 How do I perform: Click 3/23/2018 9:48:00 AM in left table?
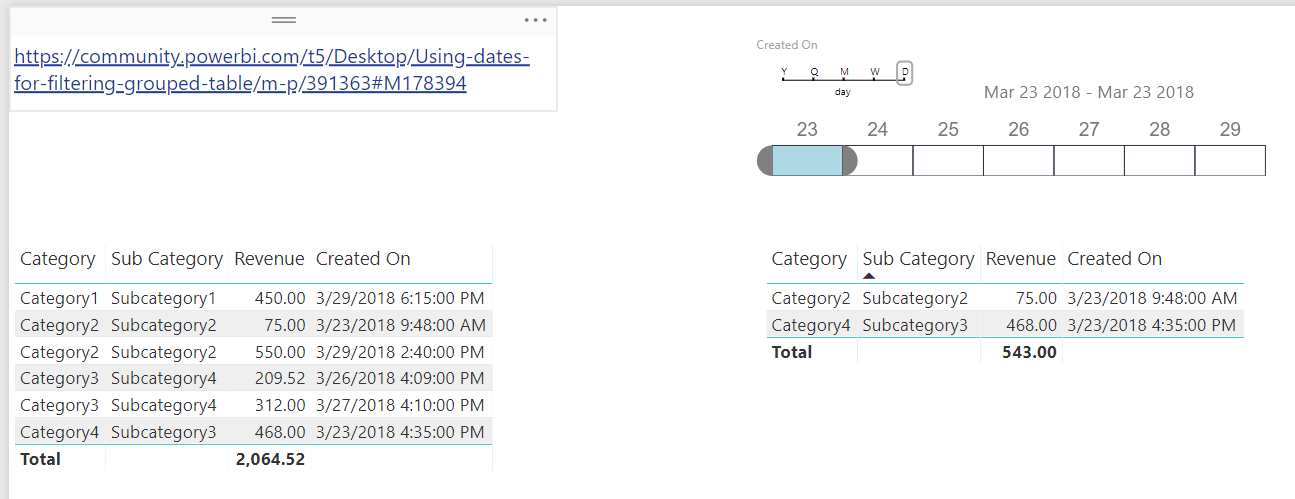[x=401, y=325]
